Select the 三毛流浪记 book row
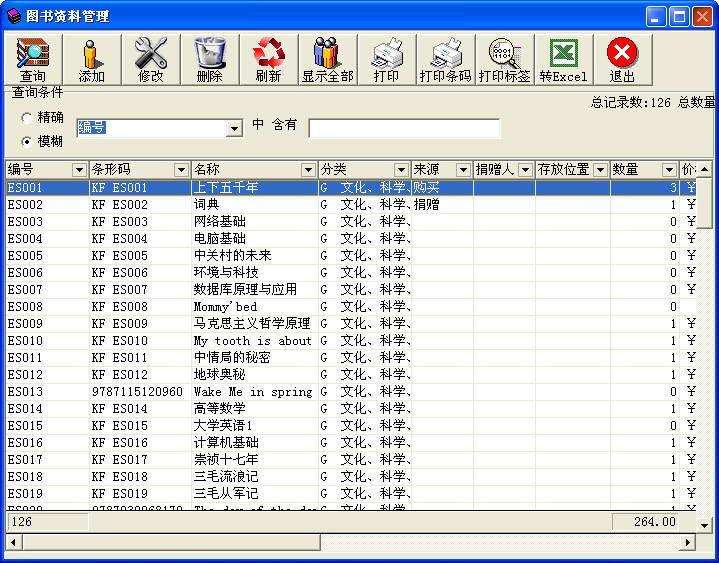Image resolution: width=719 pixels, height=563 pixels. [351, 476]
